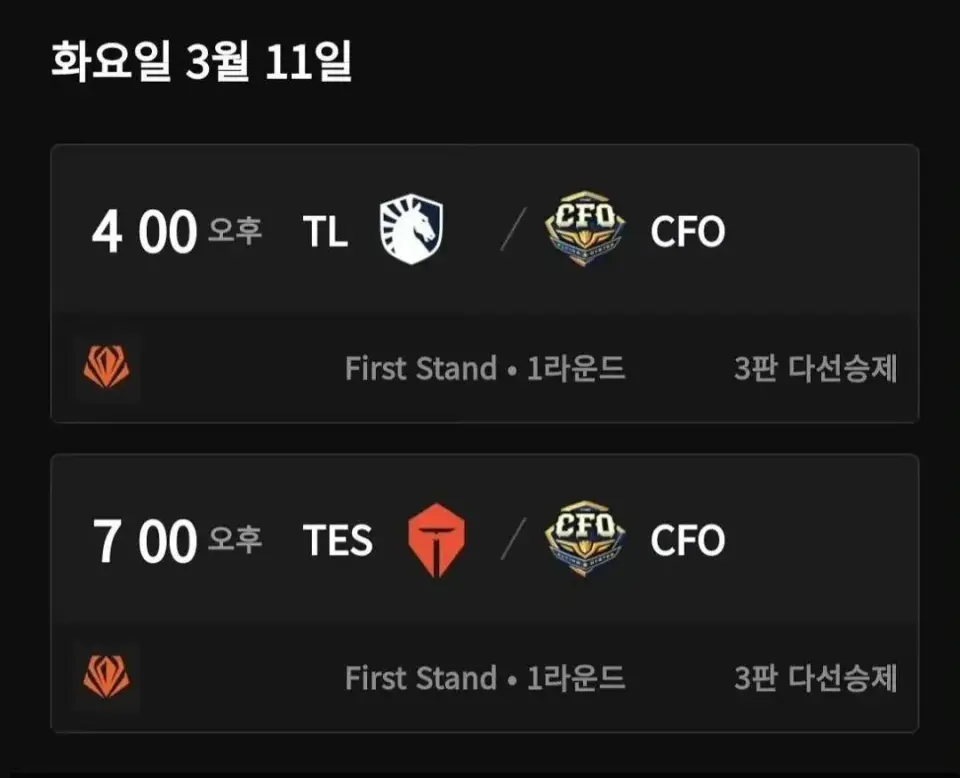Click First Stand • 1라운드 under the TL match

click(485, 368)
